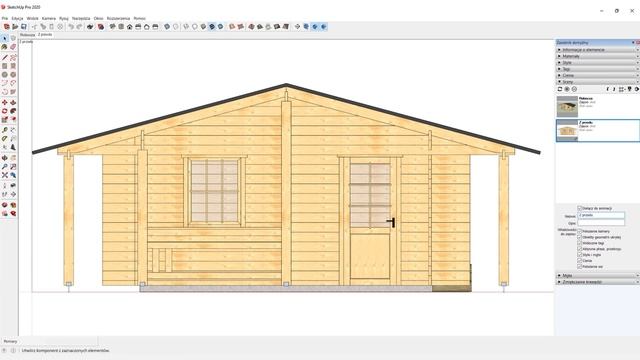Image resolution: width=640 pixels, height=360 pixels.
Task: Open the Kamera menu
Action: coord(49,18)
